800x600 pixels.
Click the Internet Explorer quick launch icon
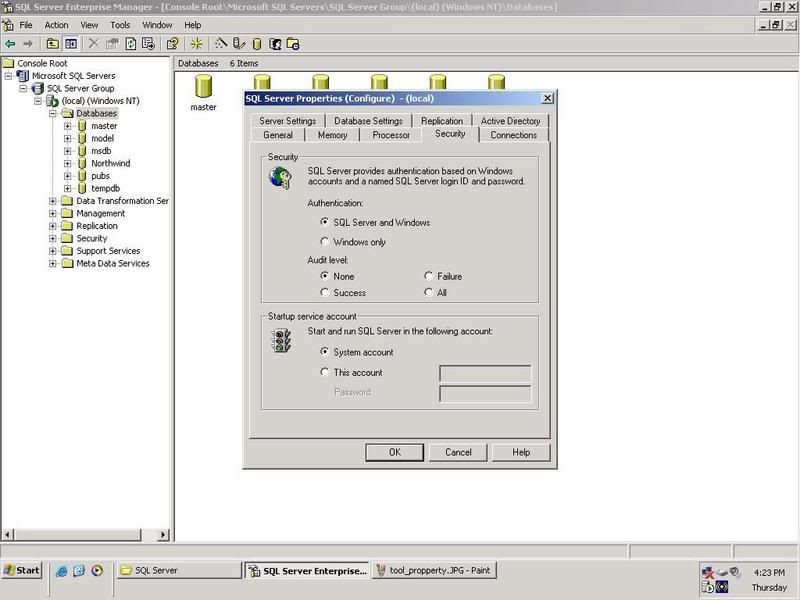coord(61,571)
